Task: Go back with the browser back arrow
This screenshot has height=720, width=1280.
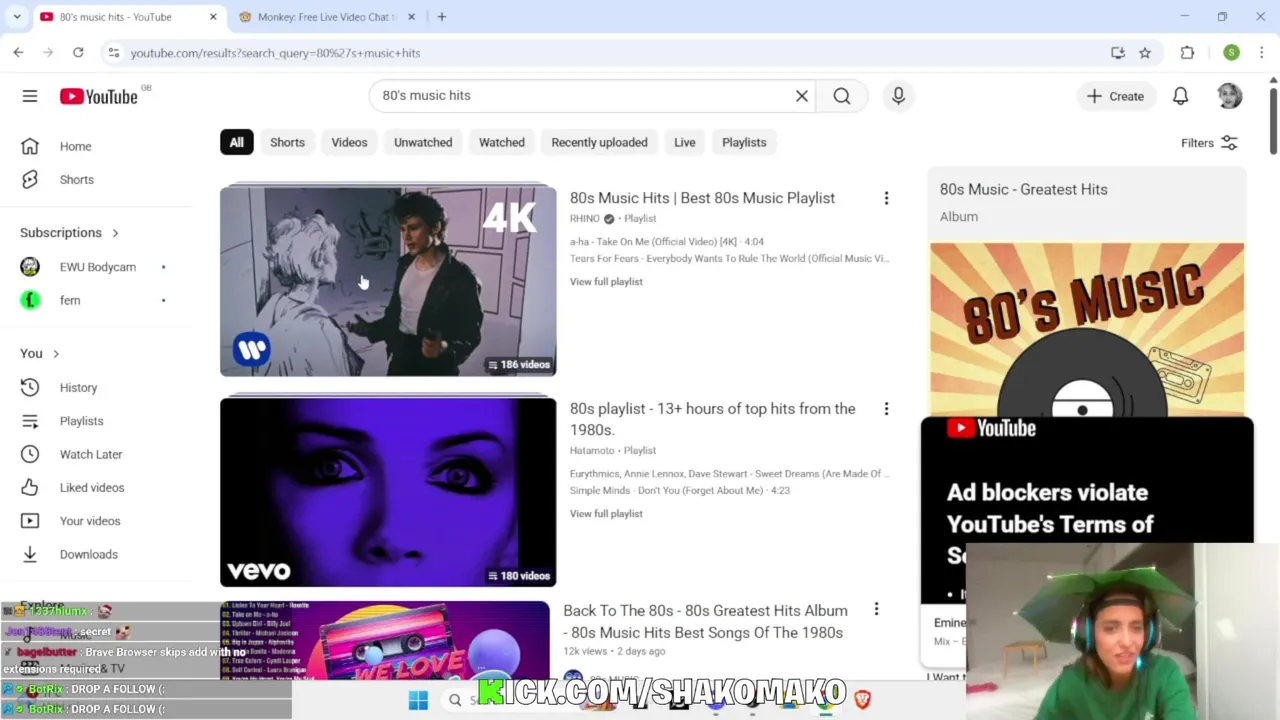Action: tap(18, 53)
